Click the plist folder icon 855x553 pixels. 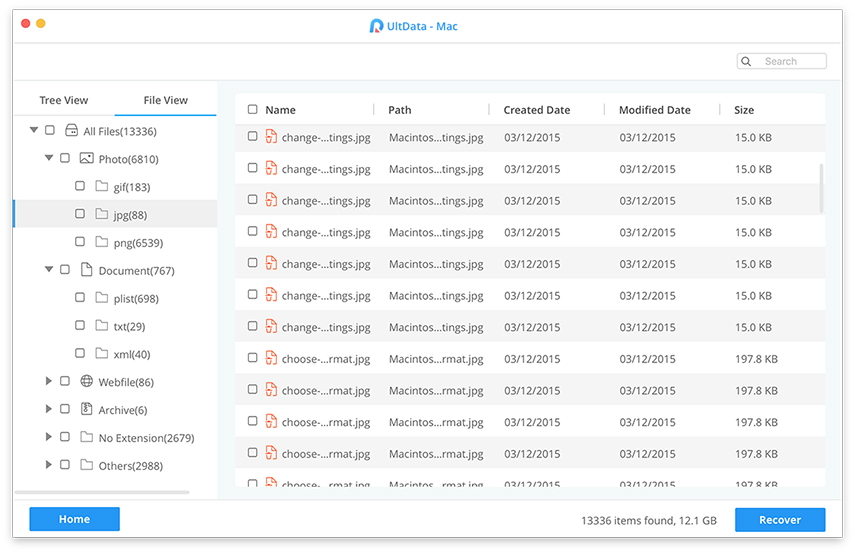click(x=101, y=297)
